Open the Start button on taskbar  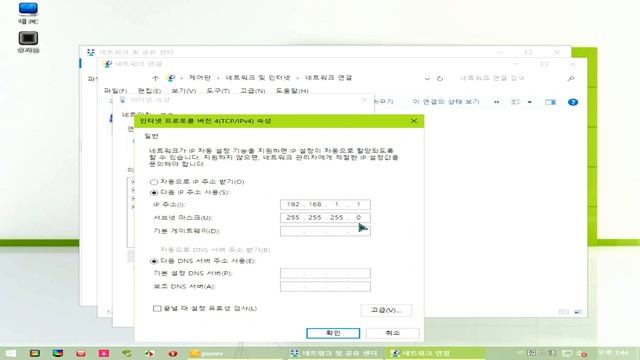(11, 353)
